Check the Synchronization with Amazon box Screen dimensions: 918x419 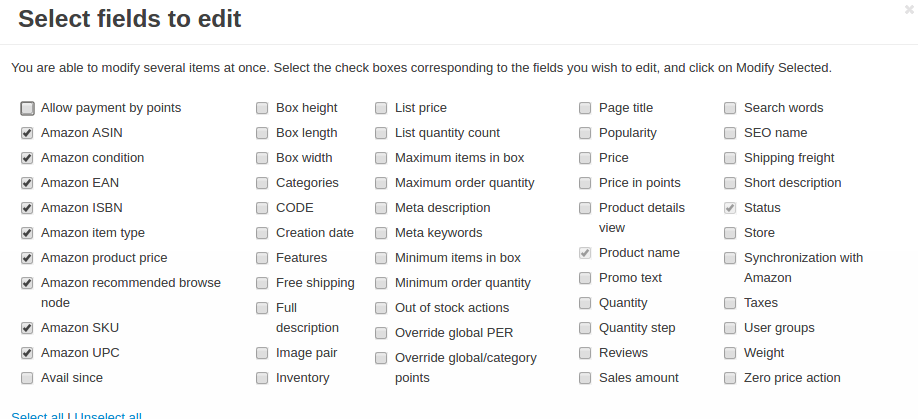(x=730, y=258)
